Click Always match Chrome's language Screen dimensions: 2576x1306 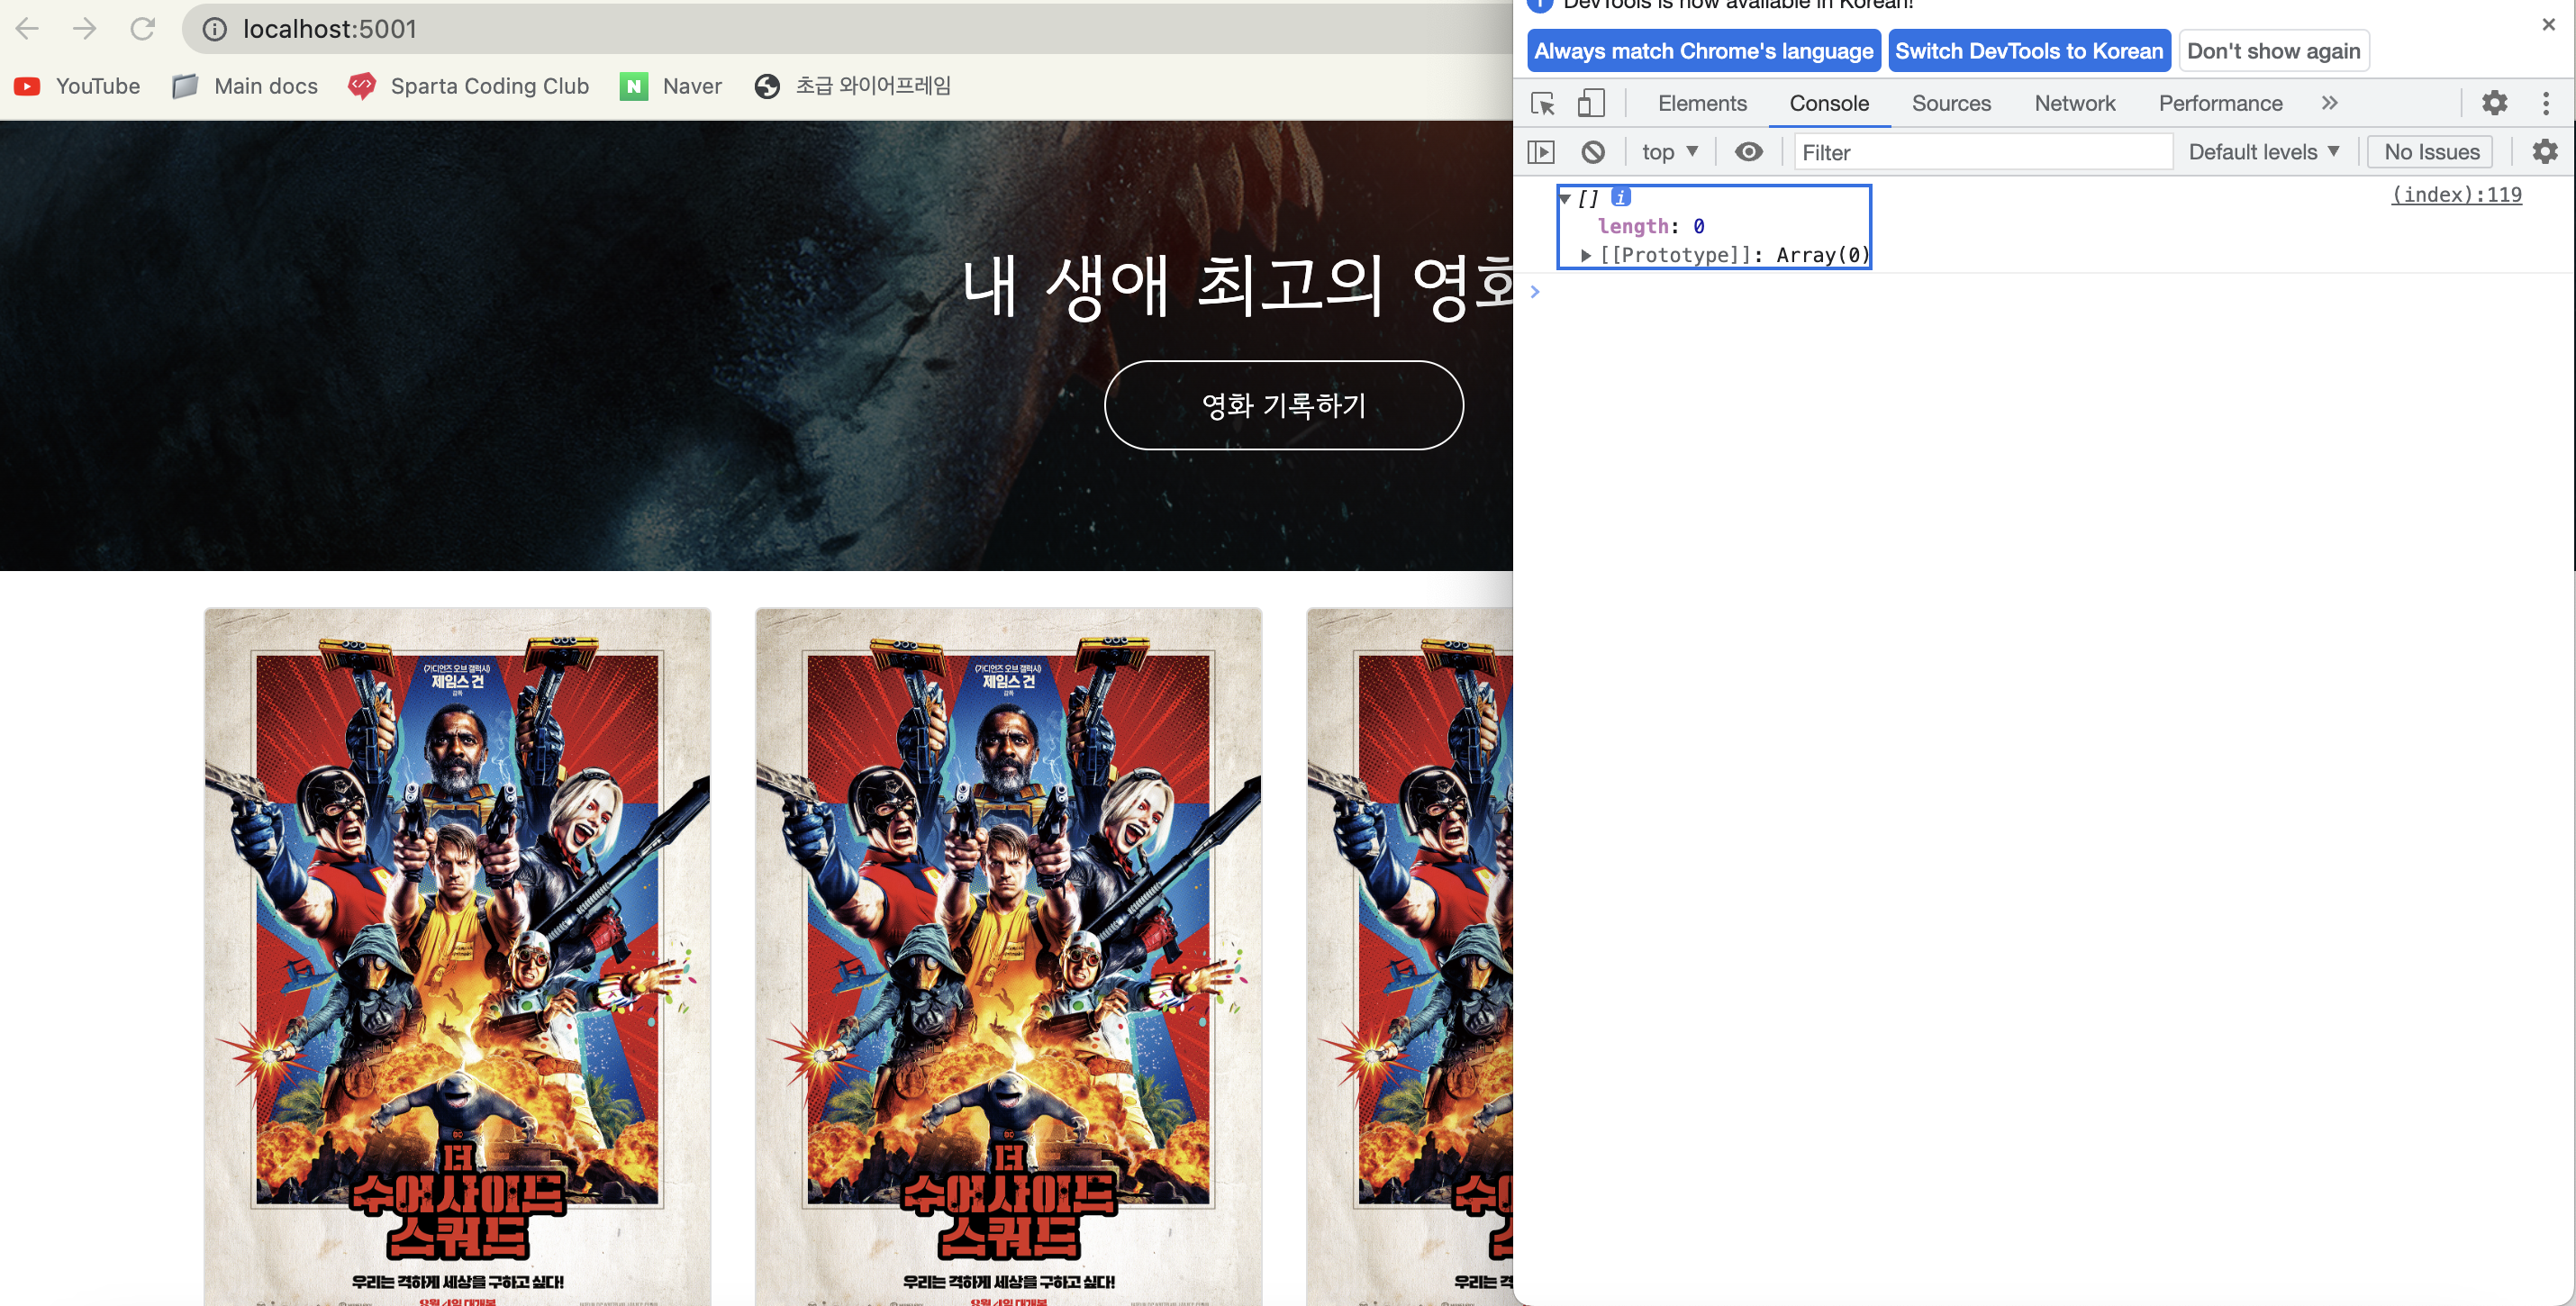(1703, 51)
